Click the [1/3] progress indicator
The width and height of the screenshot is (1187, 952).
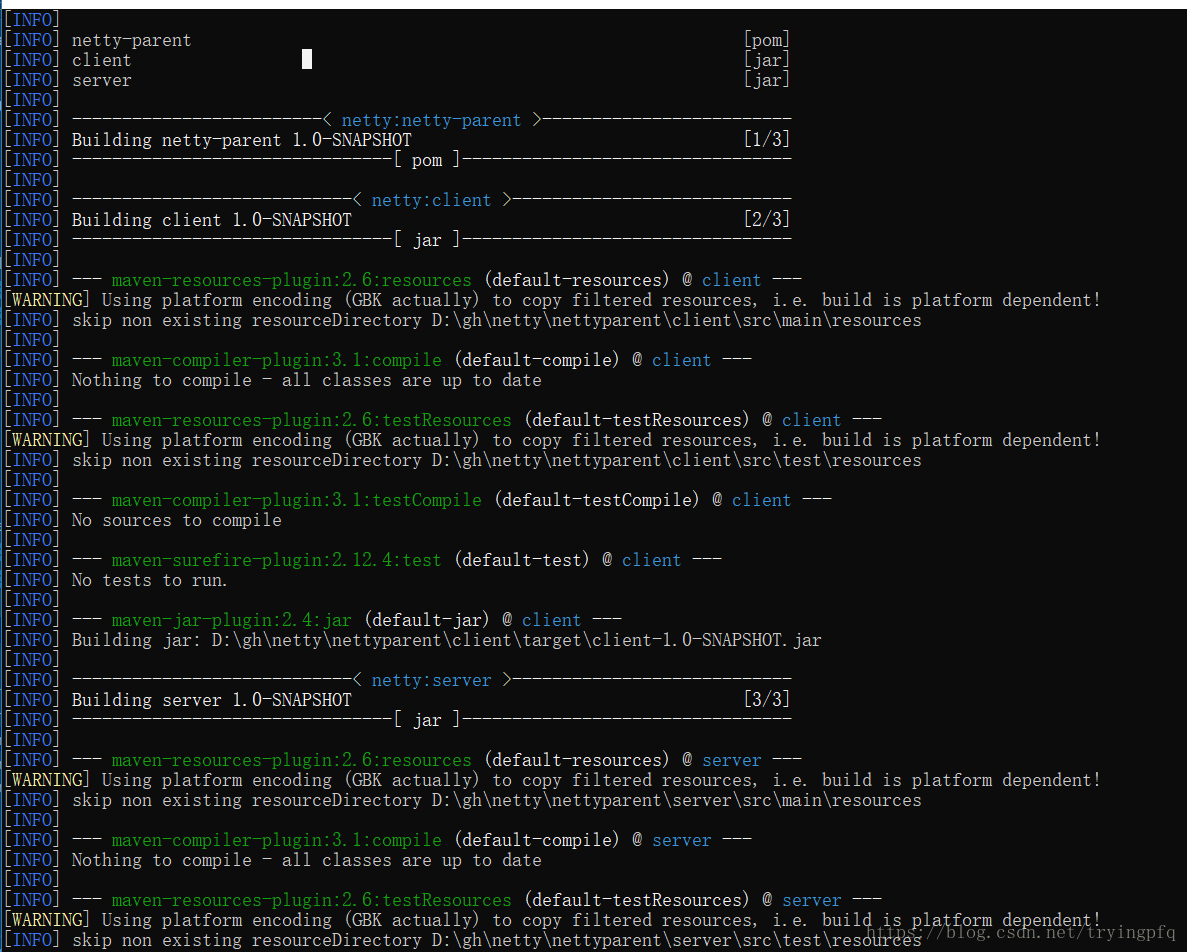pos(766,139)
